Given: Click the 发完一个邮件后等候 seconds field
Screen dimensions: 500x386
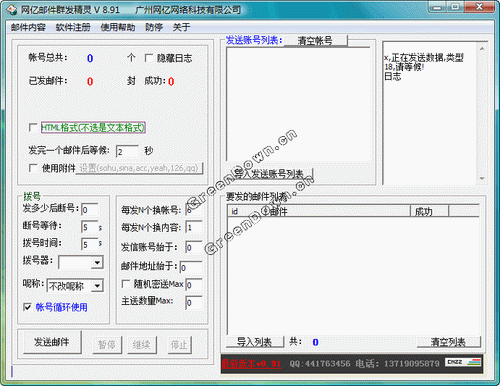Looking at the screenshot, I should coord(127,151).
